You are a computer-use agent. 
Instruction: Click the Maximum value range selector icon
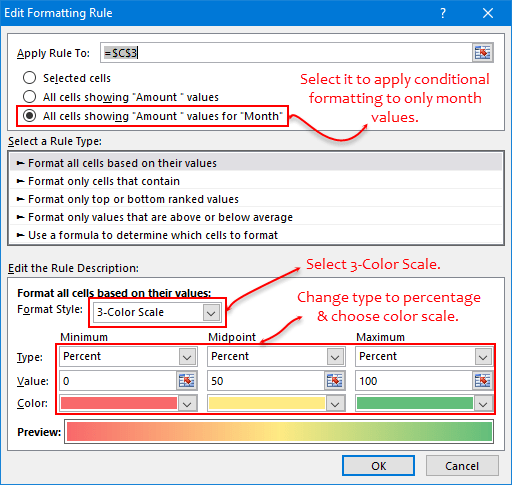[483, 381]
